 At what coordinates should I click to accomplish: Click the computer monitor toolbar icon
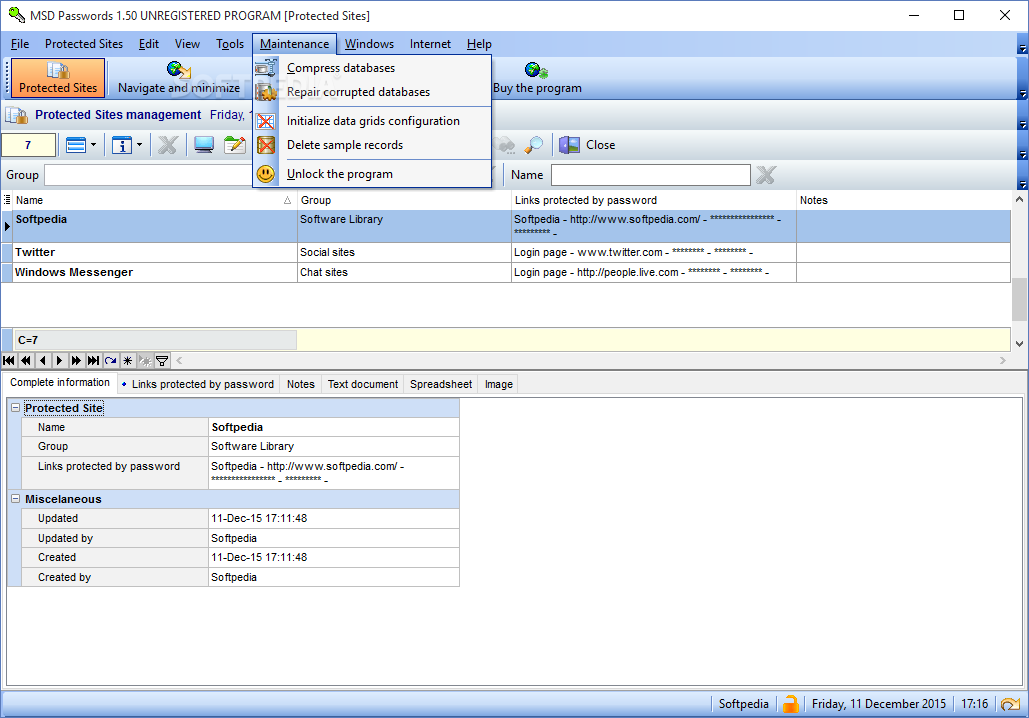(x=203, y=145)
